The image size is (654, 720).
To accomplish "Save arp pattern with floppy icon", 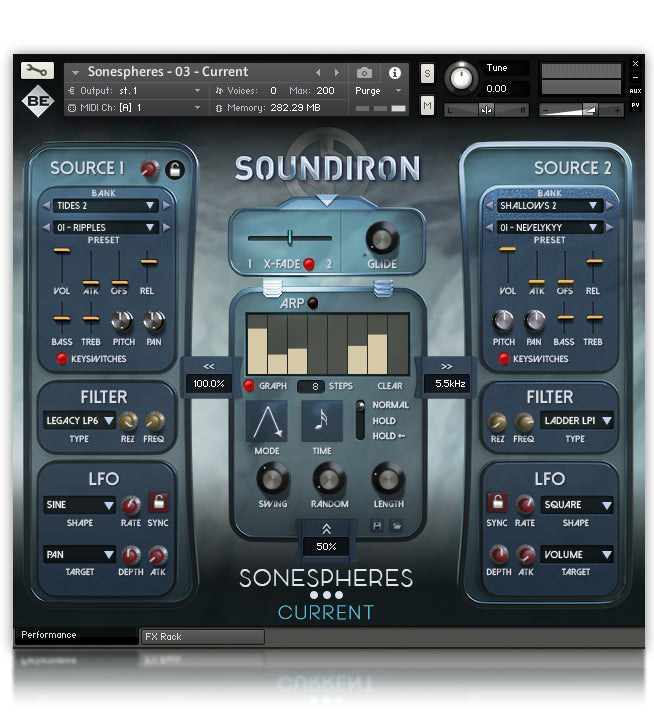I will click(377, 526).
